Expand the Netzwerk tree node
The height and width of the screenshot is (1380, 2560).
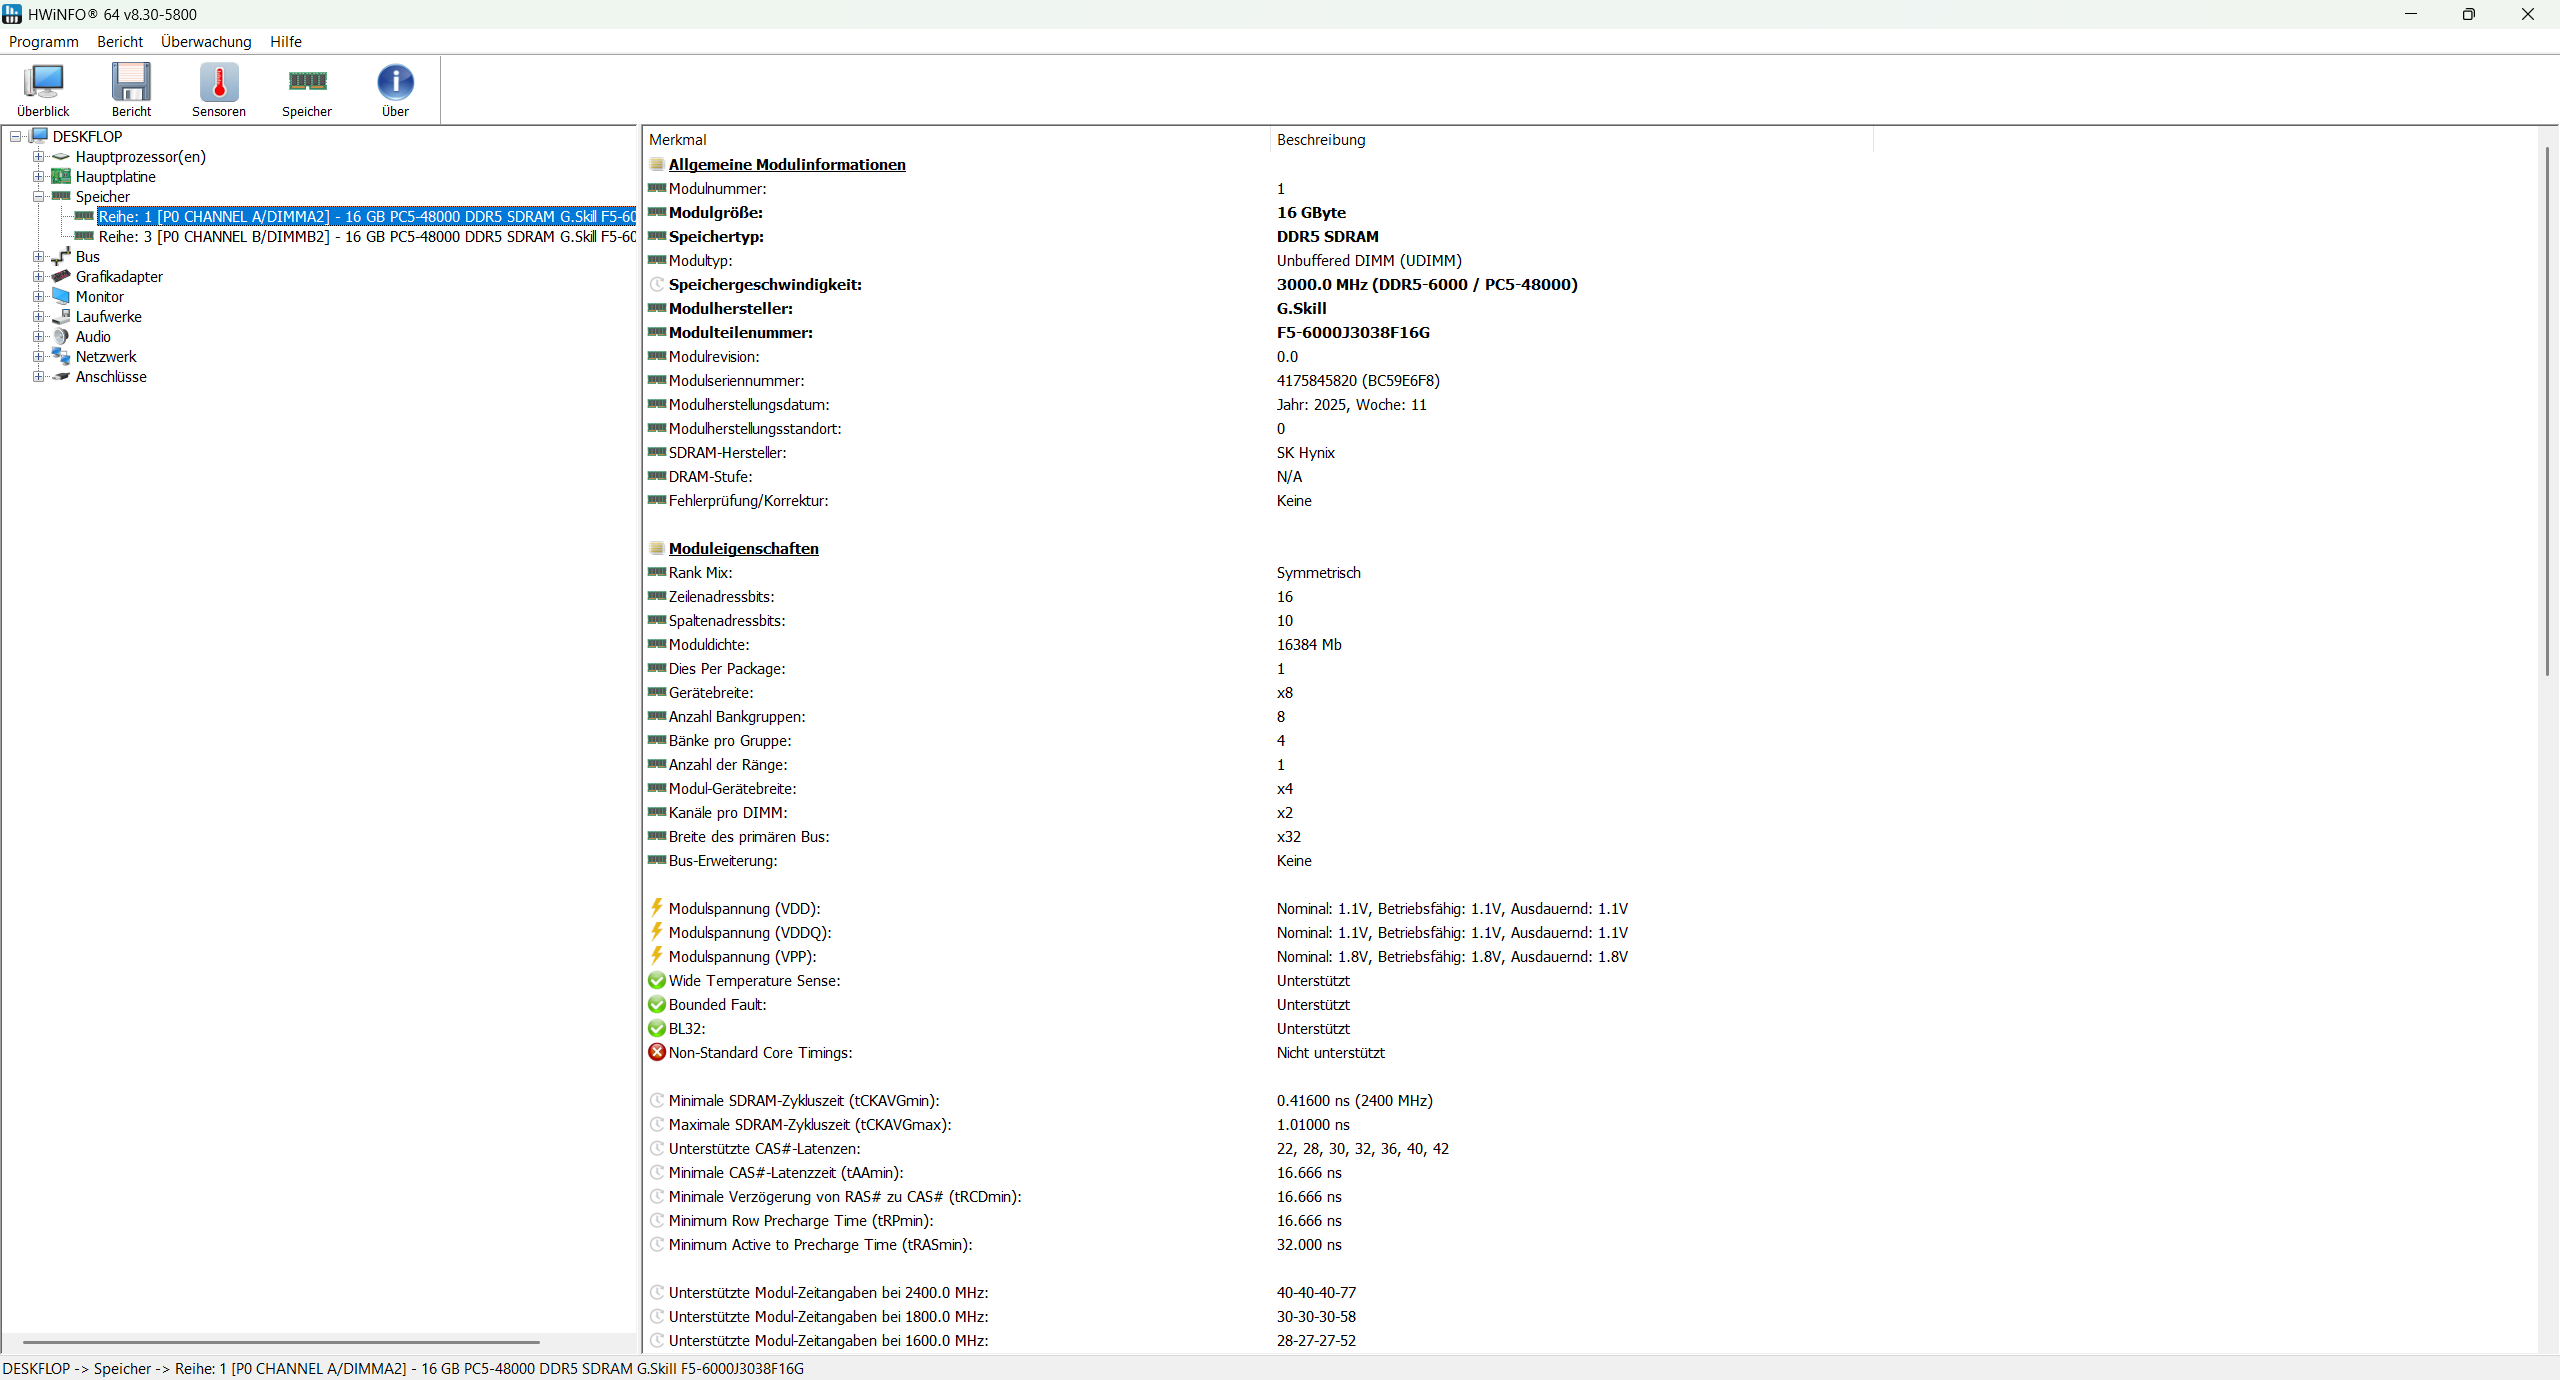click(x=38, y=357)
